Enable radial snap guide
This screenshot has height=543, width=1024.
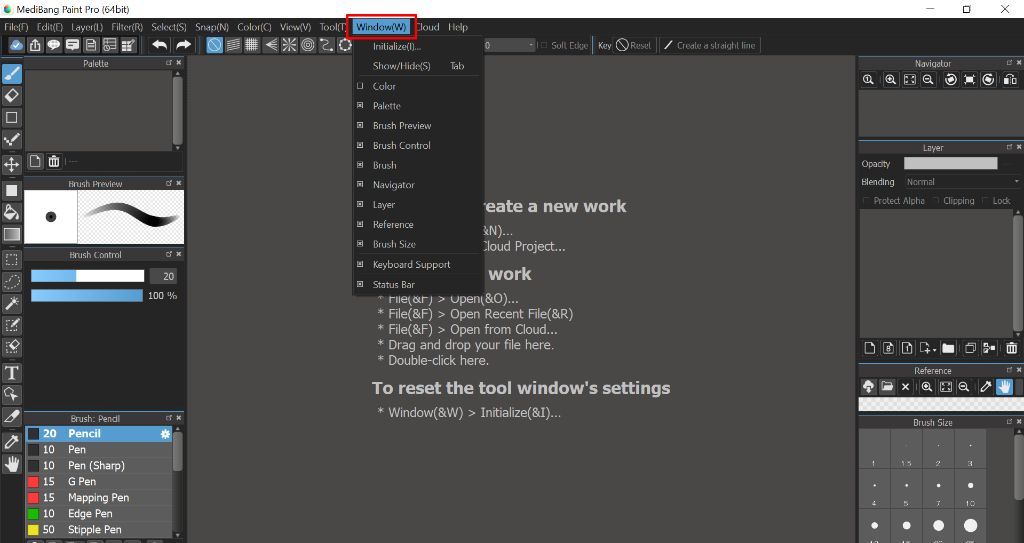[x=289, y=45]
